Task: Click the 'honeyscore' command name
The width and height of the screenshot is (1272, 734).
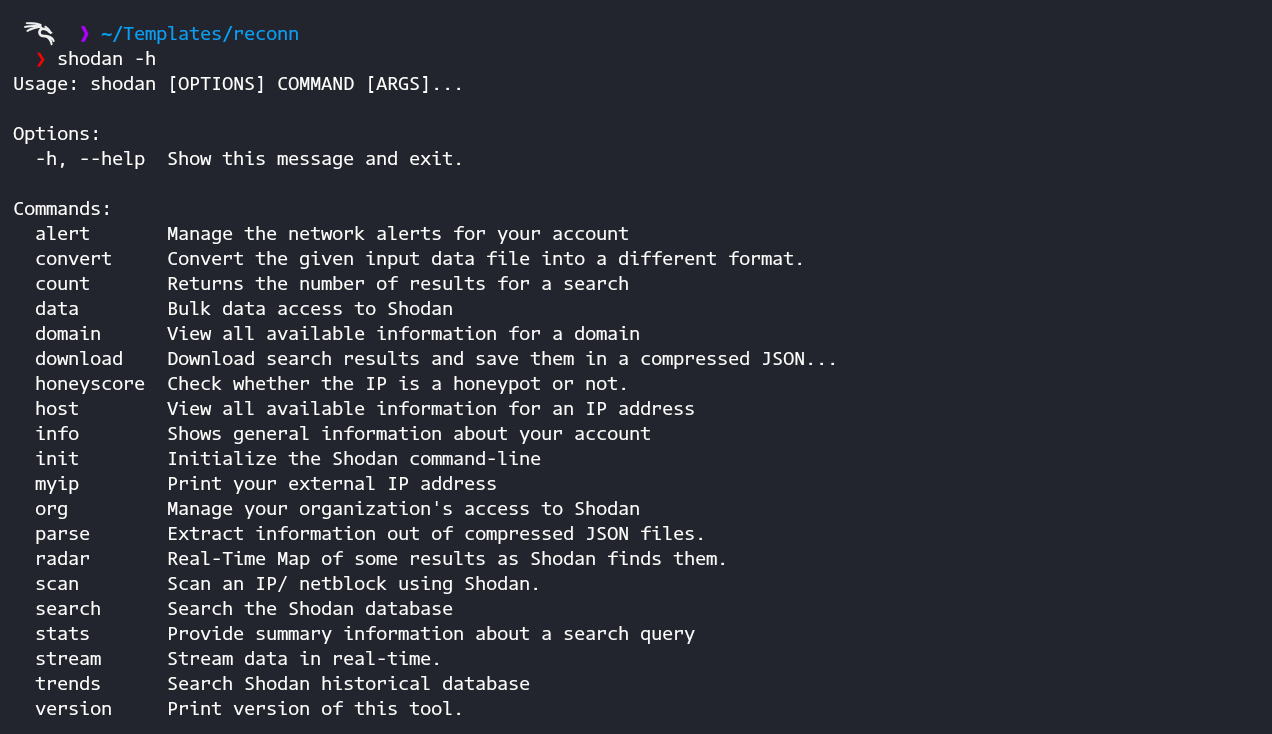Action: (x=90, y=384)
